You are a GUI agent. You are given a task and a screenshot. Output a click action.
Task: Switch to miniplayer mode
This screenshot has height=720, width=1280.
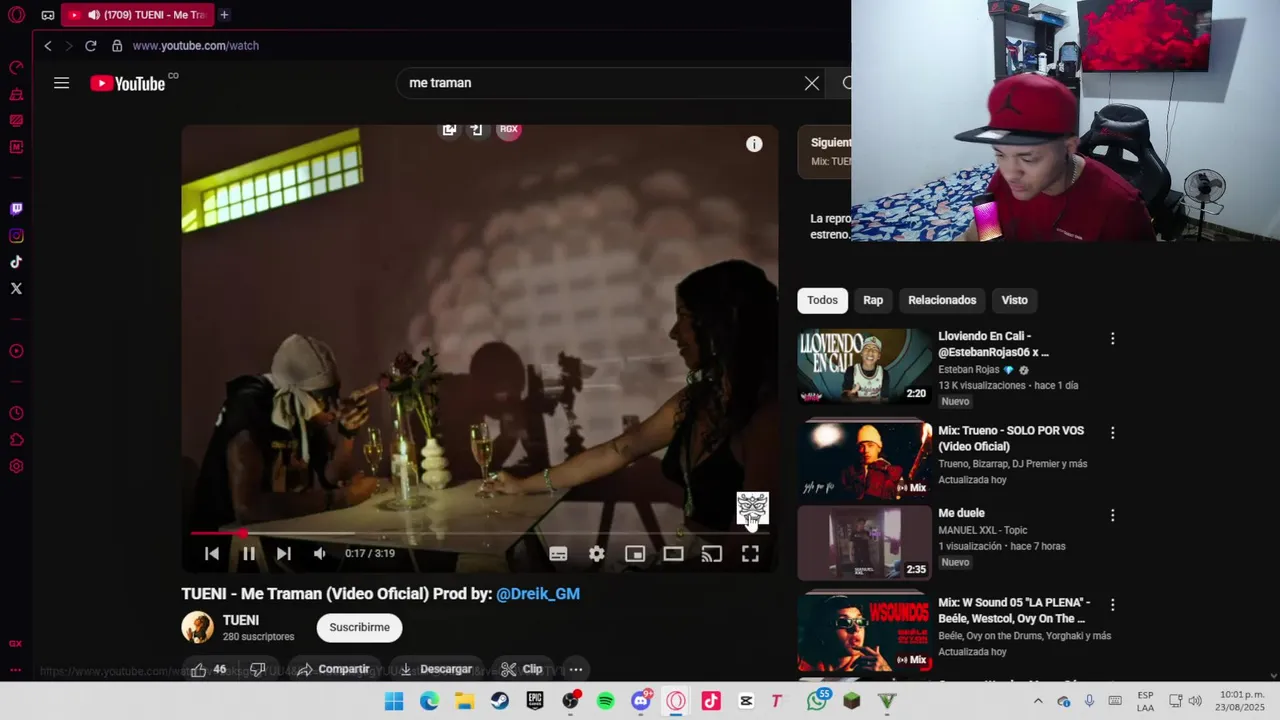pyautogui.click(x=635, y=553)
